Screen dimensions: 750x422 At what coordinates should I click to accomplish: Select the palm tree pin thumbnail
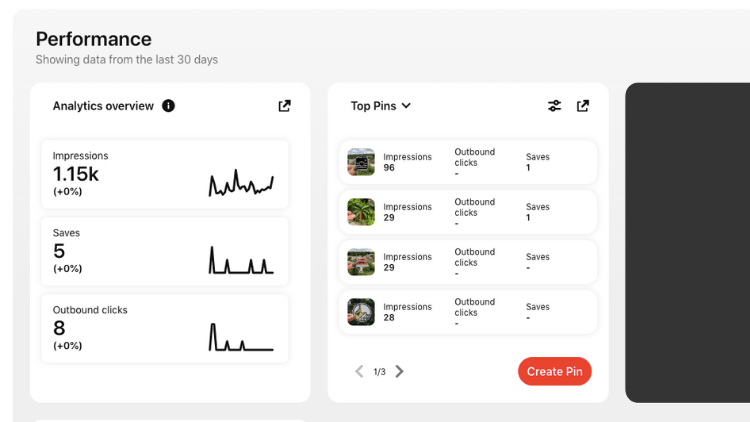click(x=361, y=212)
